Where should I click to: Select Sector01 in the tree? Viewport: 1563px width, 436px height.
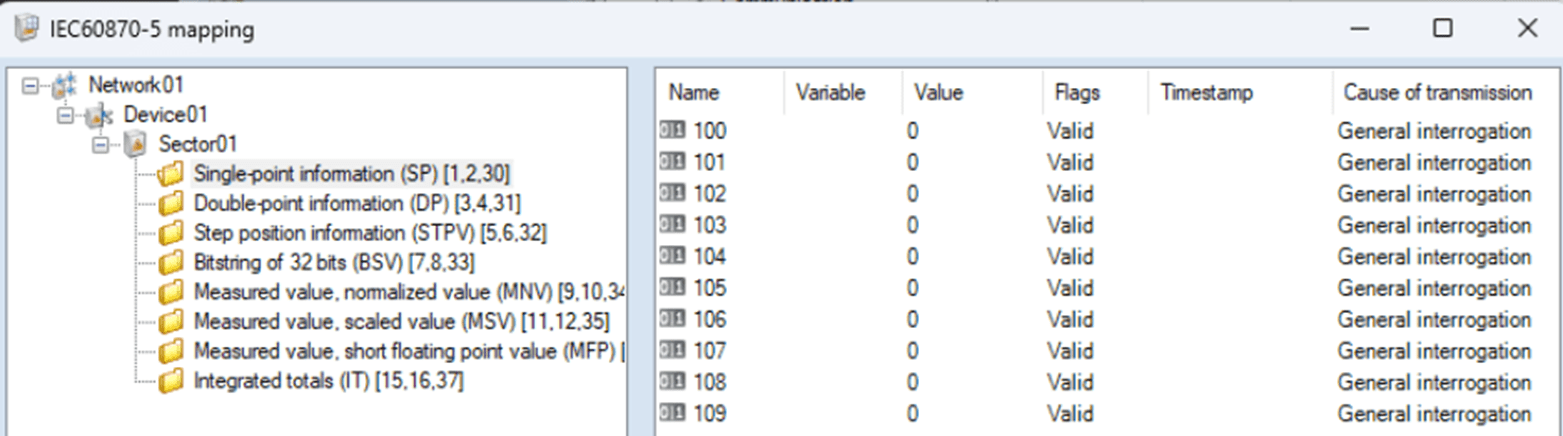click(x=198, y=146)
